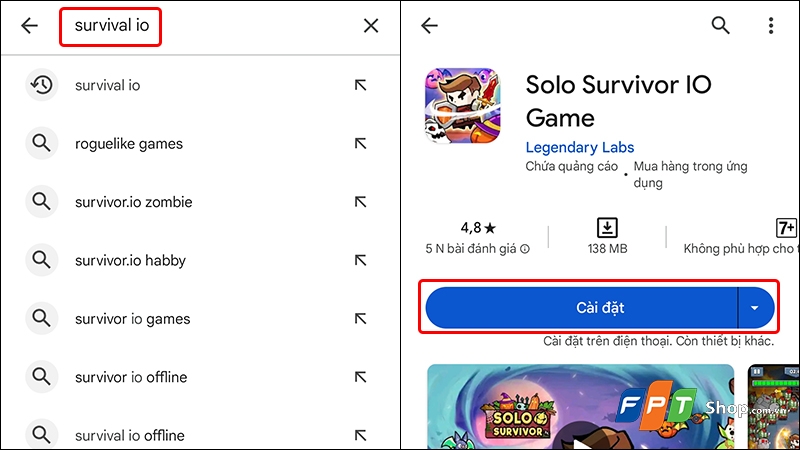
Task: Fill search with roguelike games arrow
Action: [x=361, y=143]
